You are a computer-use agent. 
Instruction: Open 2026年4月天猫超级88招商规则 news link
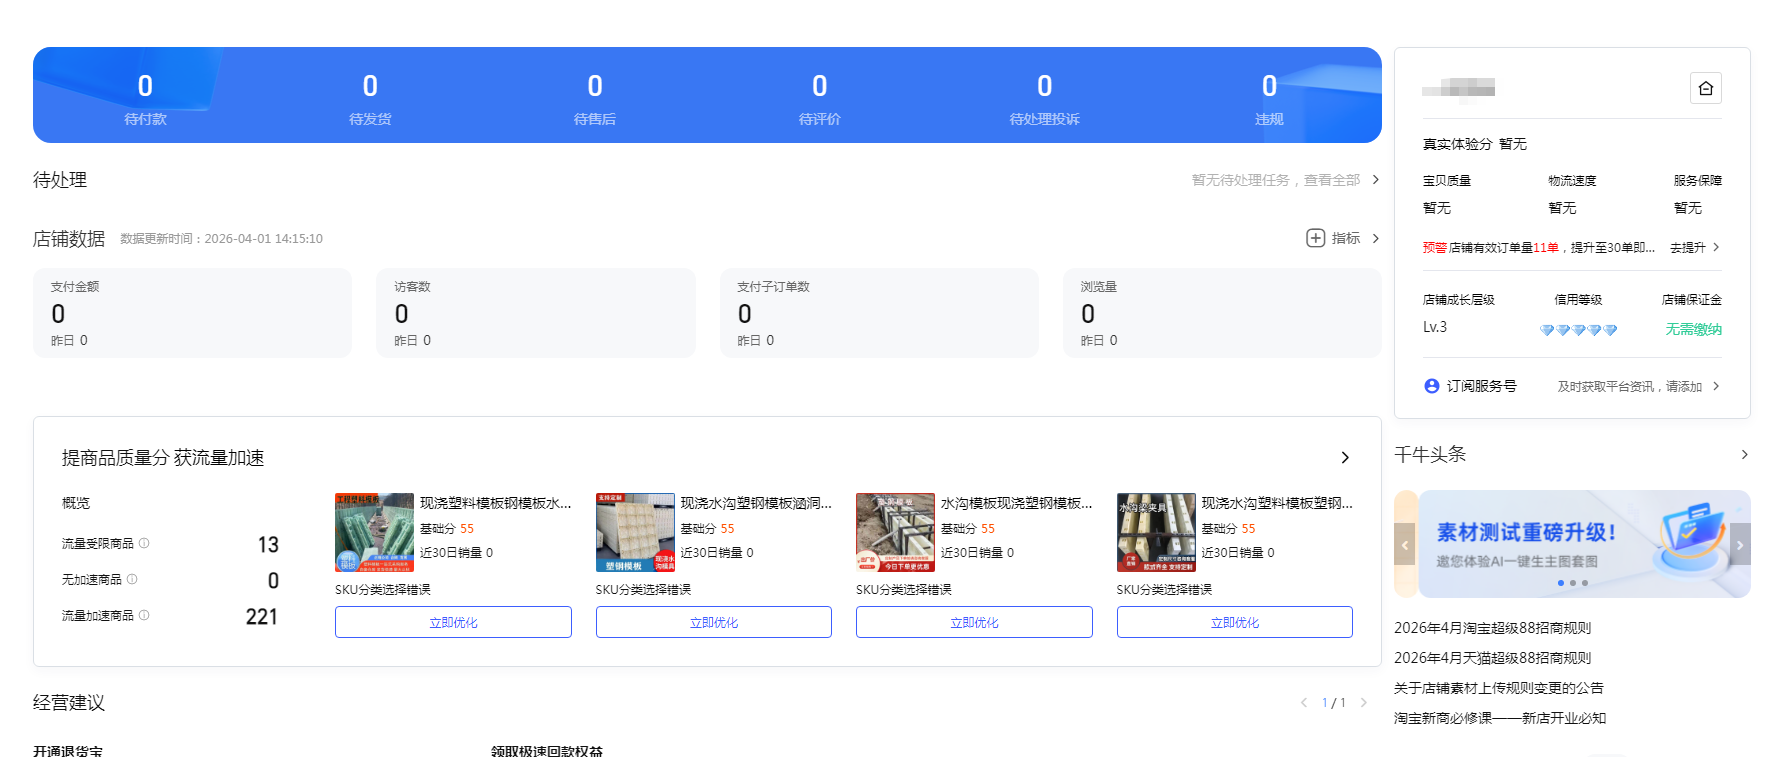[x=1492, y=658]
